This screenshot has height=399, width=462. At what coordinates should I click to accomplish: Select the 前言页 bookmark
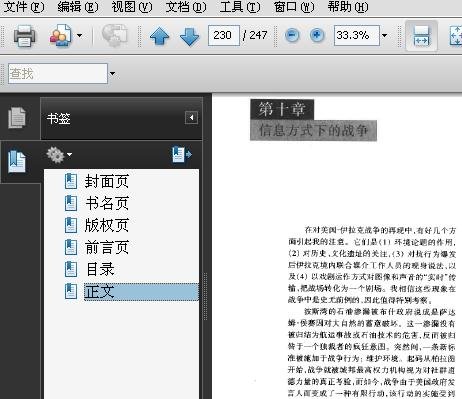point(107,247)
